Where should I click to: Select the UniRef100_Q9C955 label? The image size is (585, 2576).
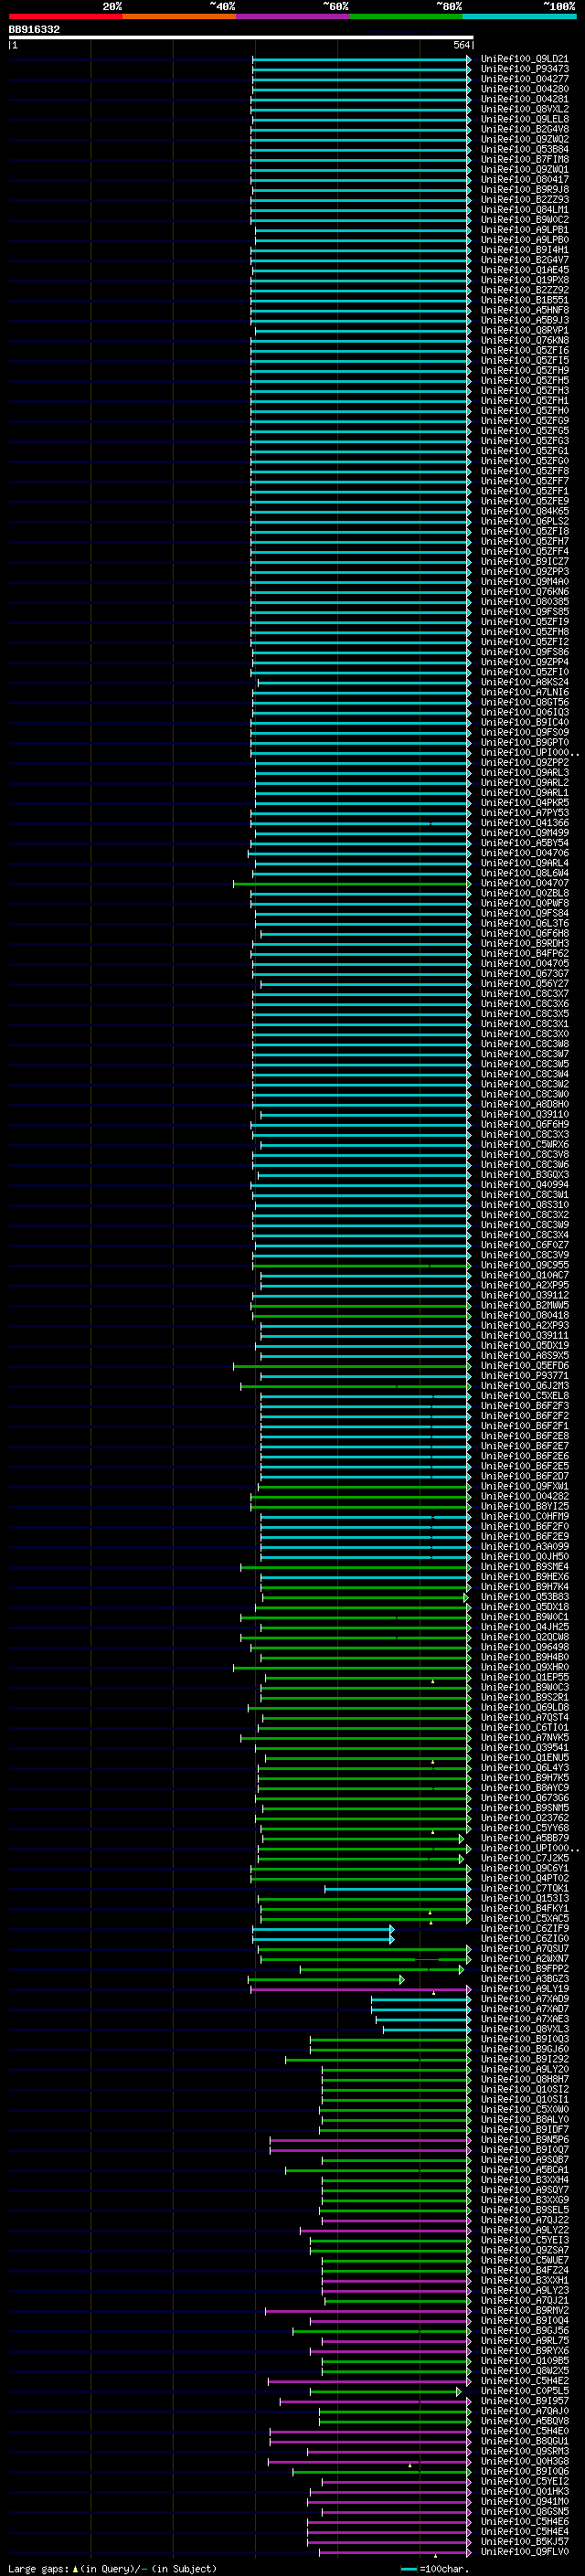pos(524,1265)
